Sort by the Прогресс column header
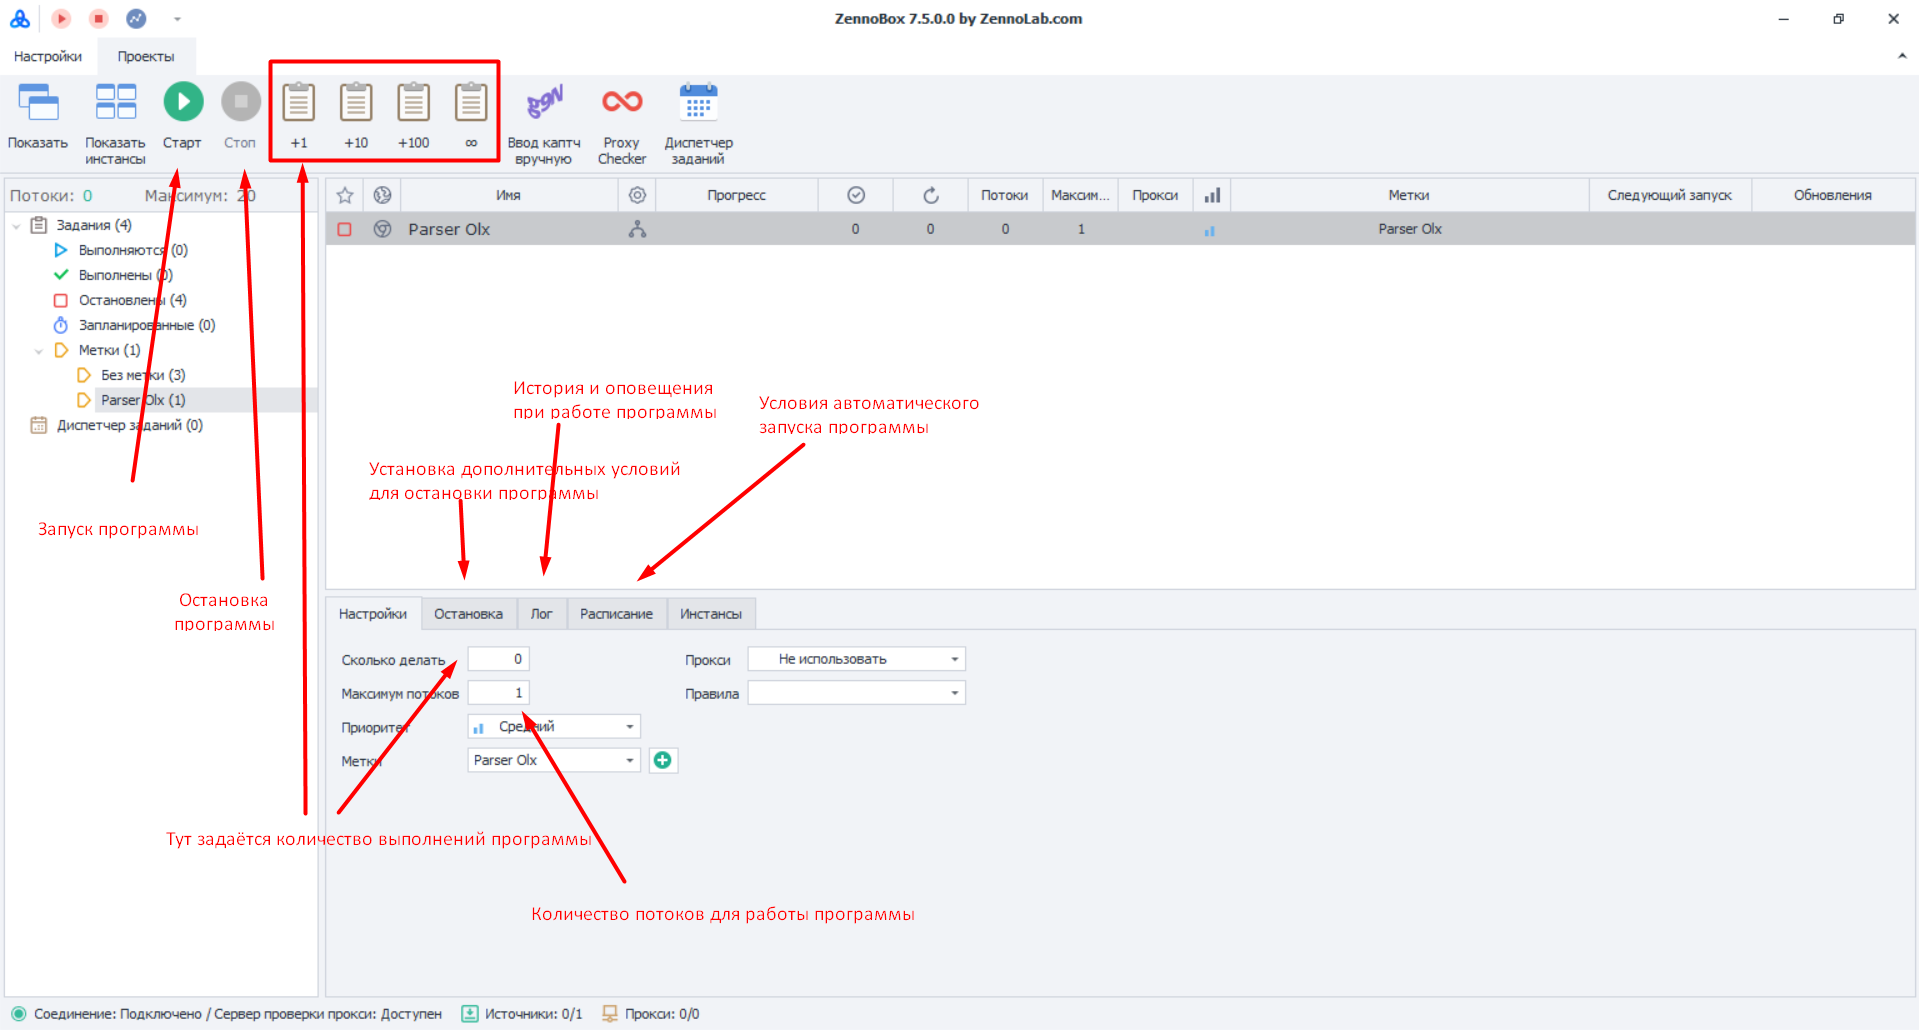The image size is (1919, 1030). (x=737, y=195)
